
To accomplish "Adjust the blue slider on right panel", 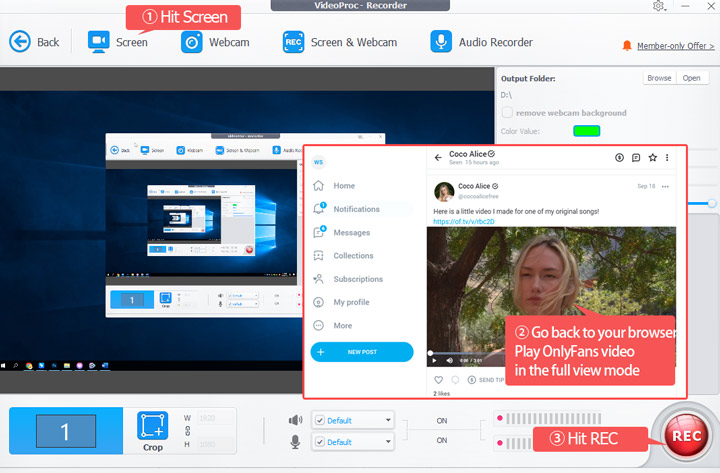I will tap(712, 203).
